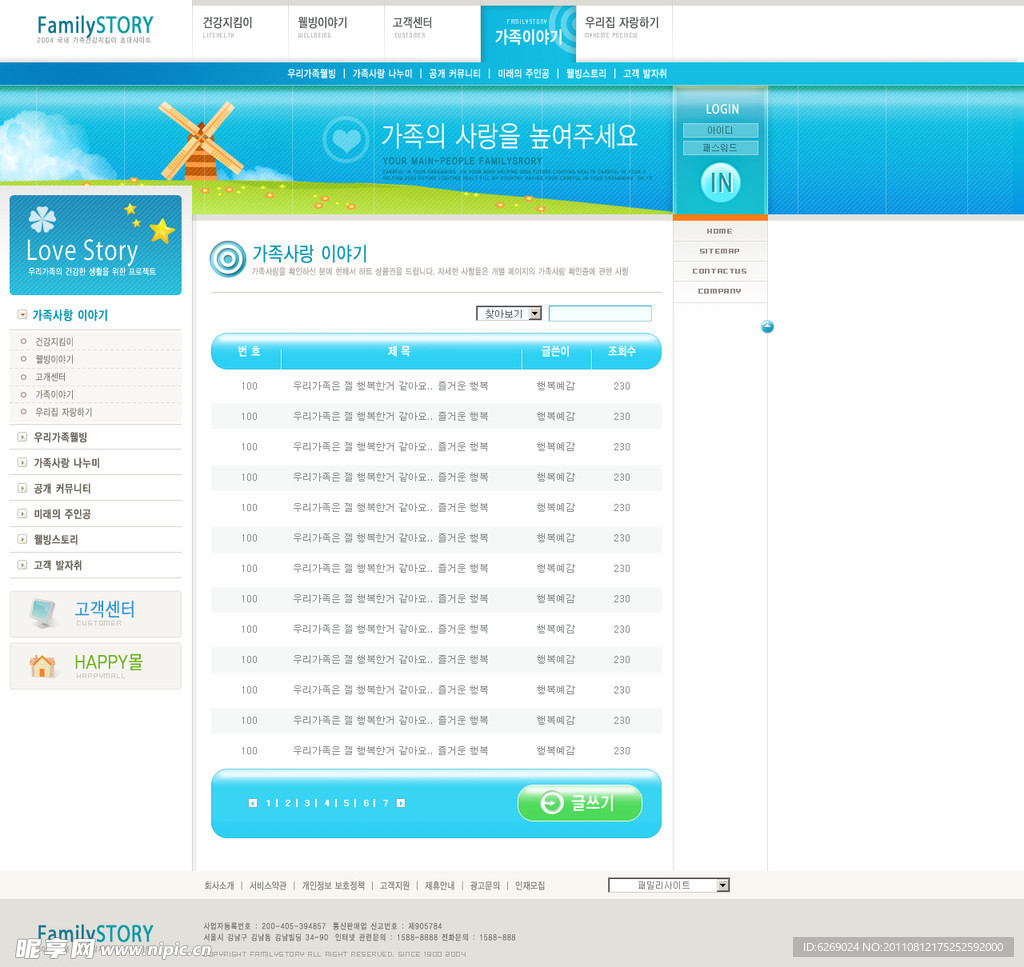Select the 고객센터 sub-item in the sidebar
The width and height of the screenshot is (1024, 967).
[x=50, y=377]
